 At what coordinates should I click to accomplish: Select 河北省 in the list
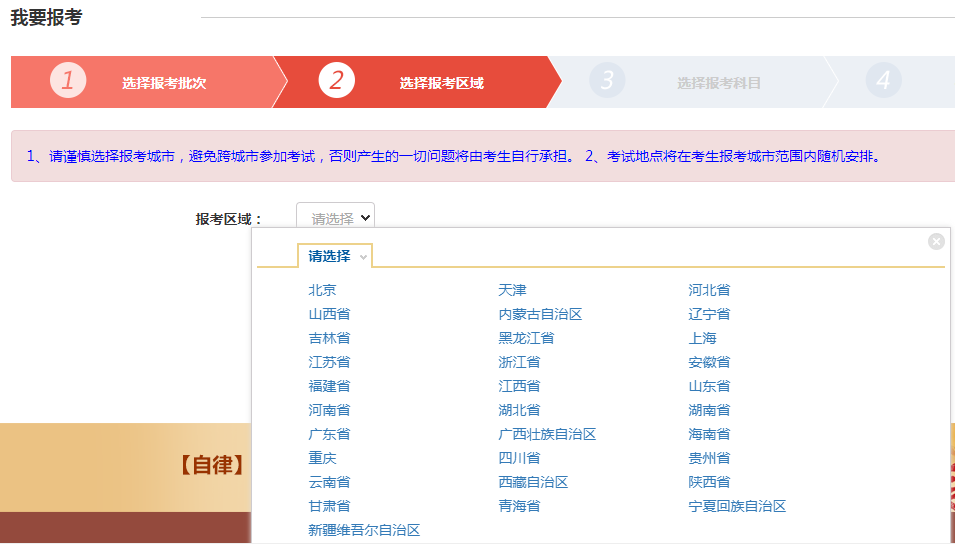coord(709,290)
